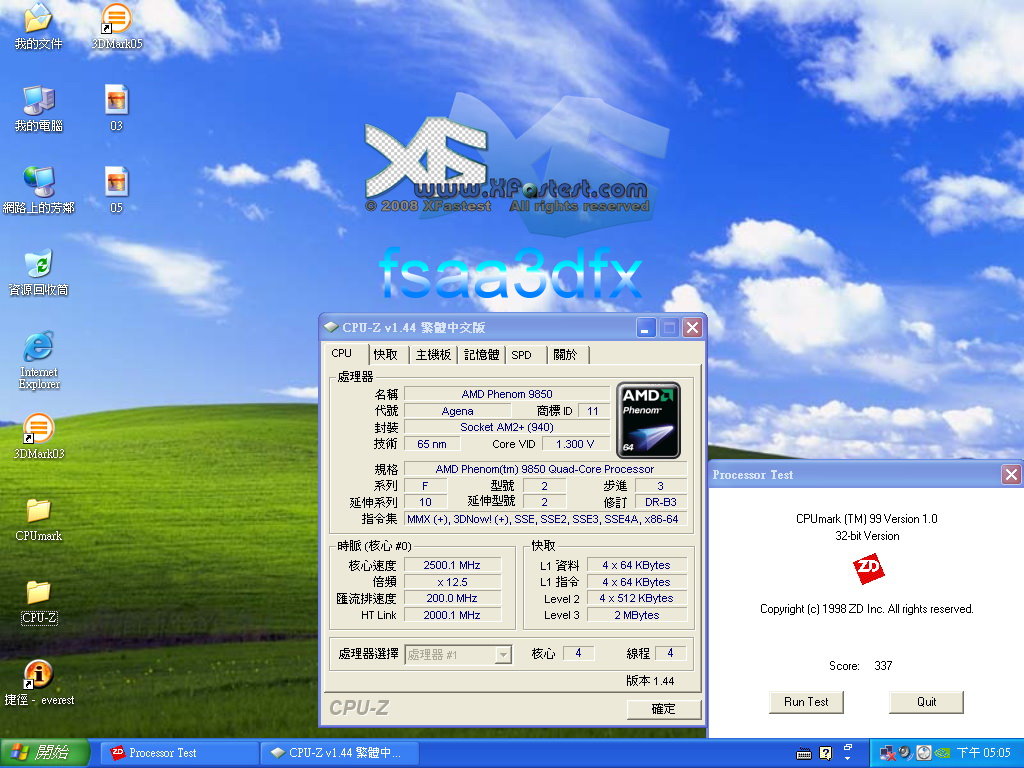
Task: Confirm CPU-Z with the 確定 button
Action: (663, 709)
